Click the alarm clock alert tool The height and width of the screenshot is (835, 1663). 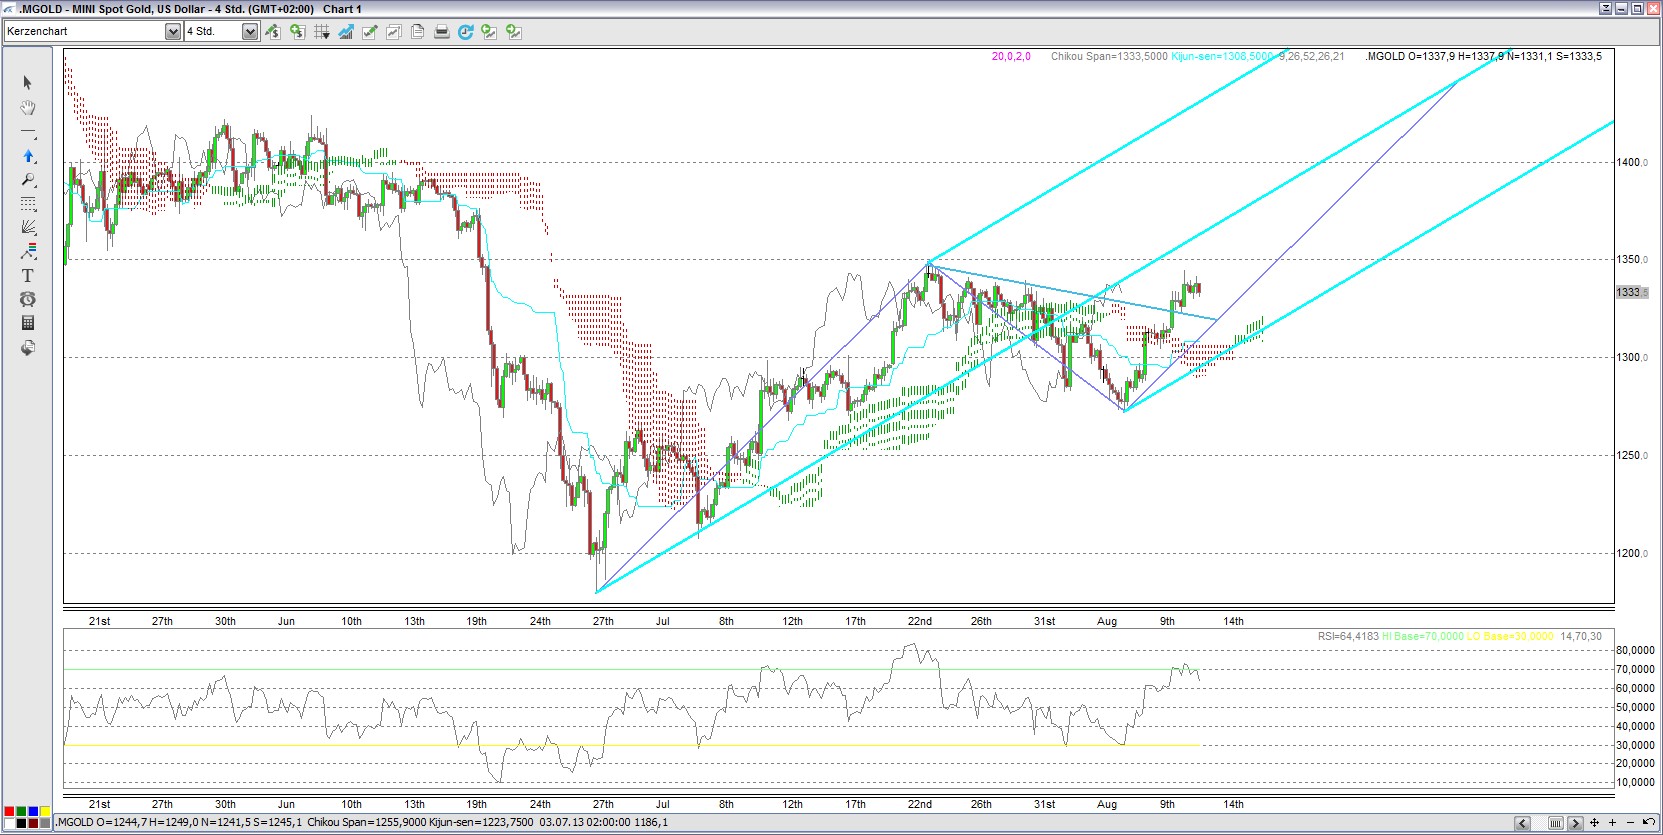coord(28,299)
